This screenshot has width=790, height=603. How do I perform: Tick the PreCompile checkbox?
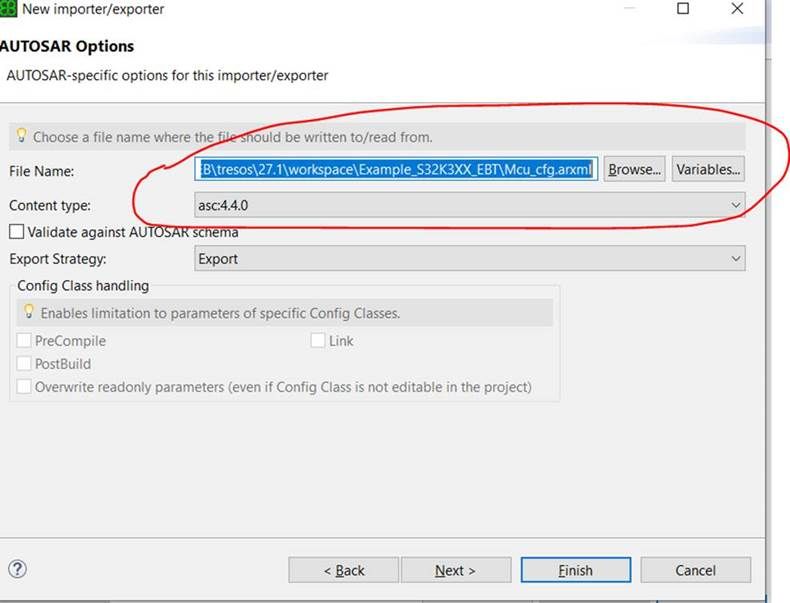(24, 341)
